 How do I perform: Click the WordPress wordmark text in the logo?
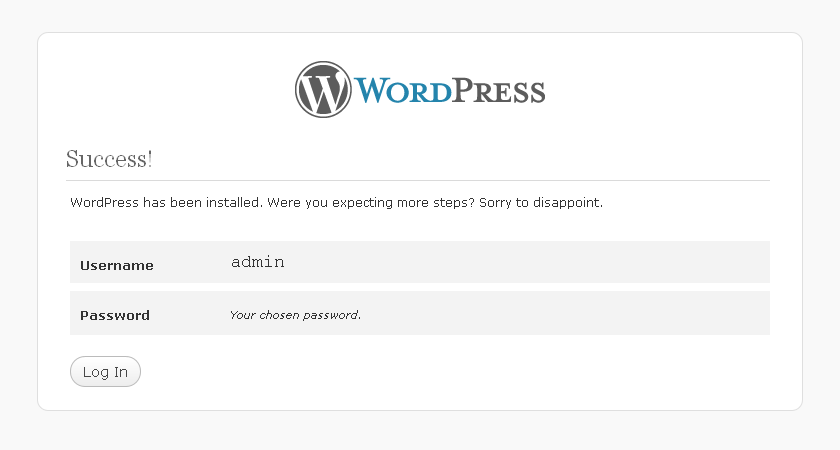(x=449, y=90)
